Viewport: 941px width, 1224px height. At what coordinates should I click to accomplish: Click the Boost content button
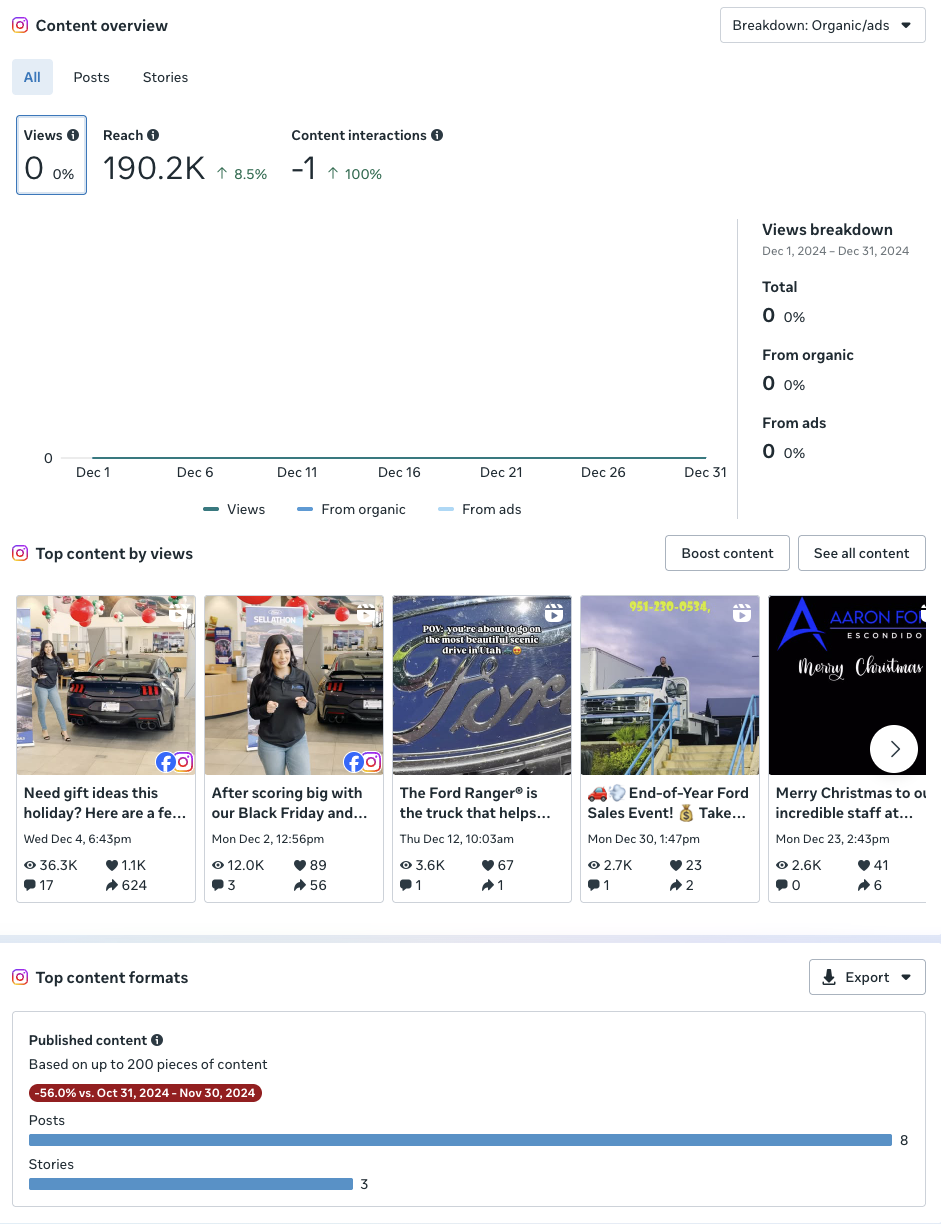point(727,553)
